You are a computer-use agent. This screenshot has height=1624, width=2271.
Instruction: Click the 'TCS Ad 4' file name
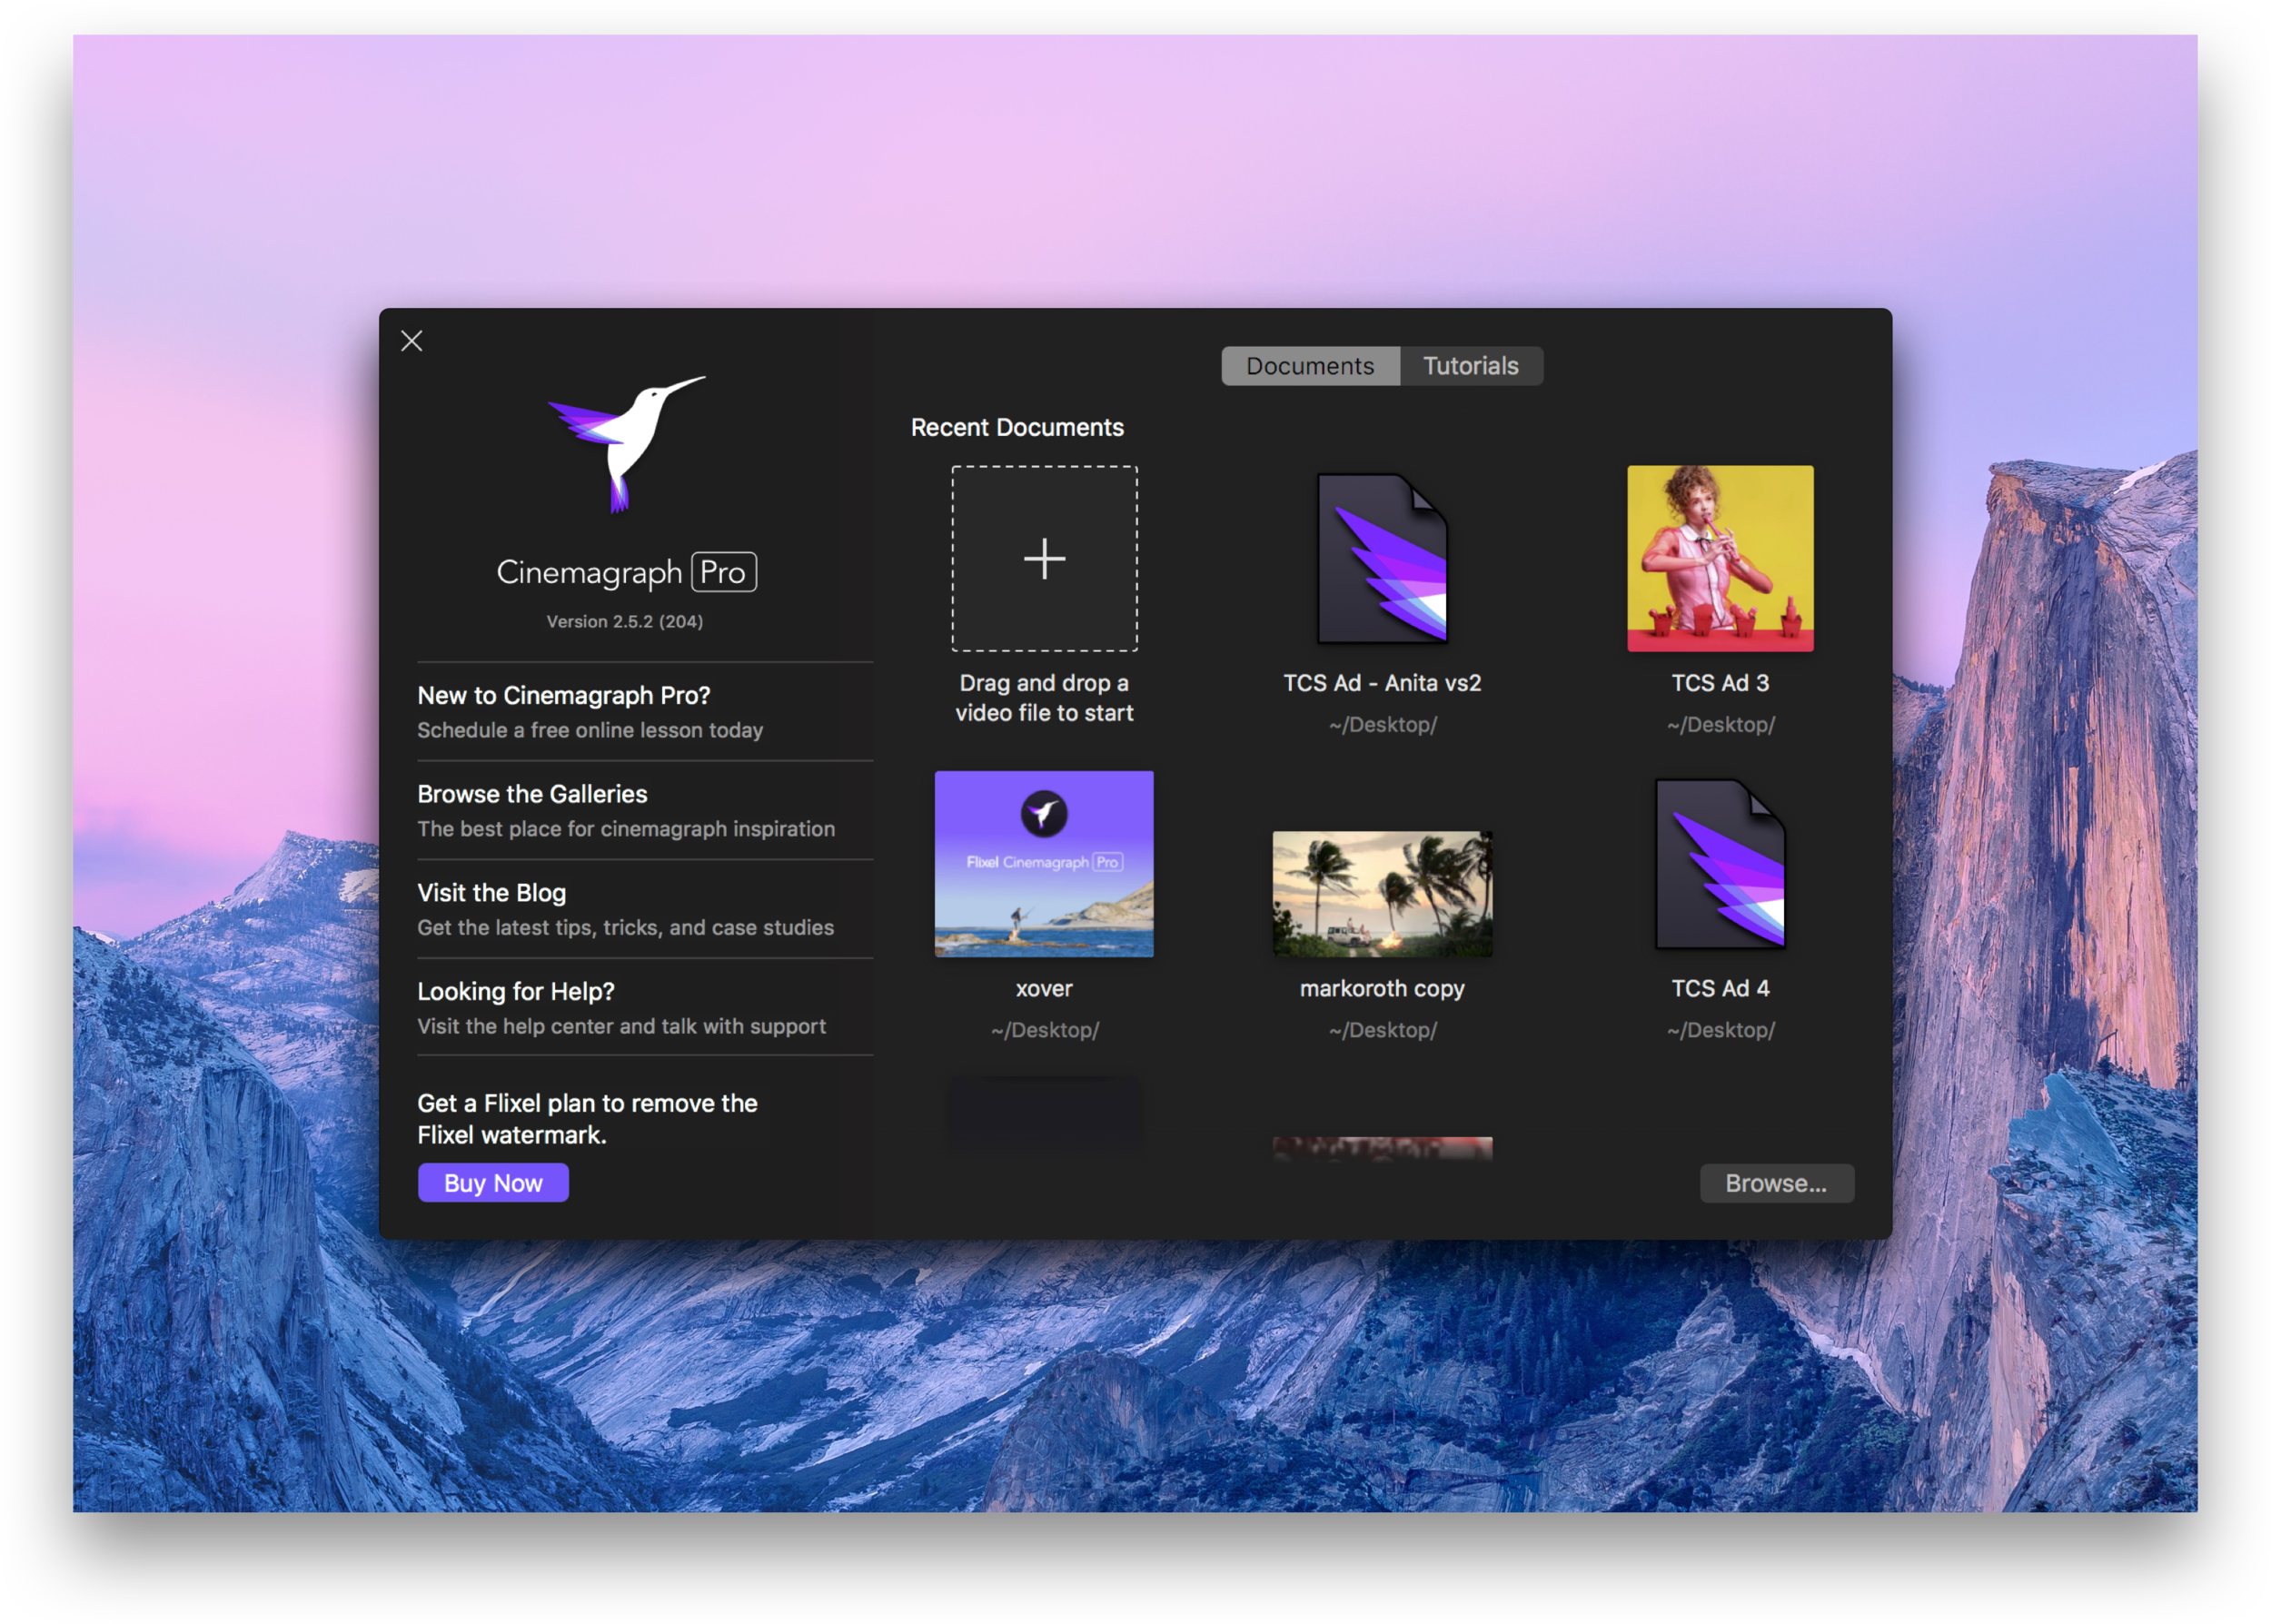click(x=1720, y=988)
